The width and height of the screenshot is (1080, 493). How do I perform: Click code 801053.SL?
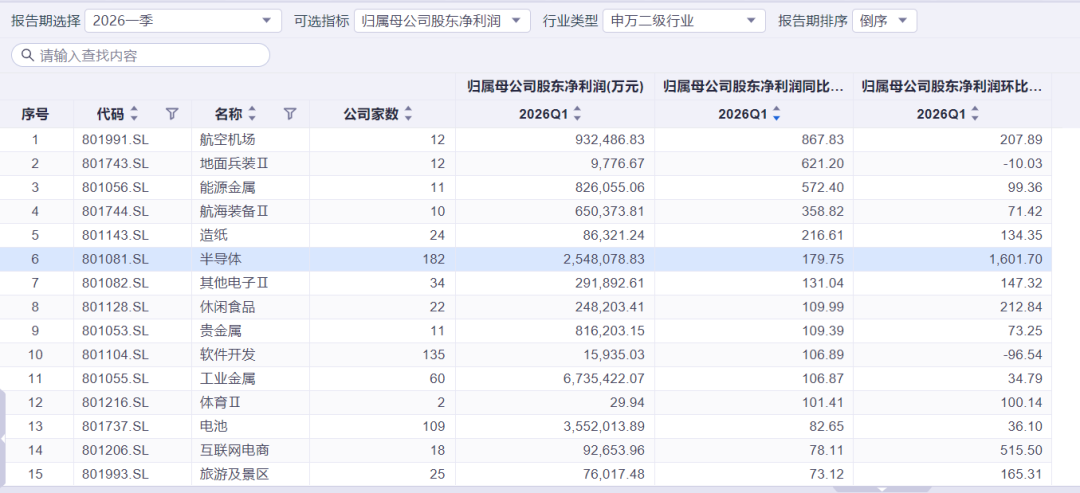pyautogui.click(x=115, y=331)
